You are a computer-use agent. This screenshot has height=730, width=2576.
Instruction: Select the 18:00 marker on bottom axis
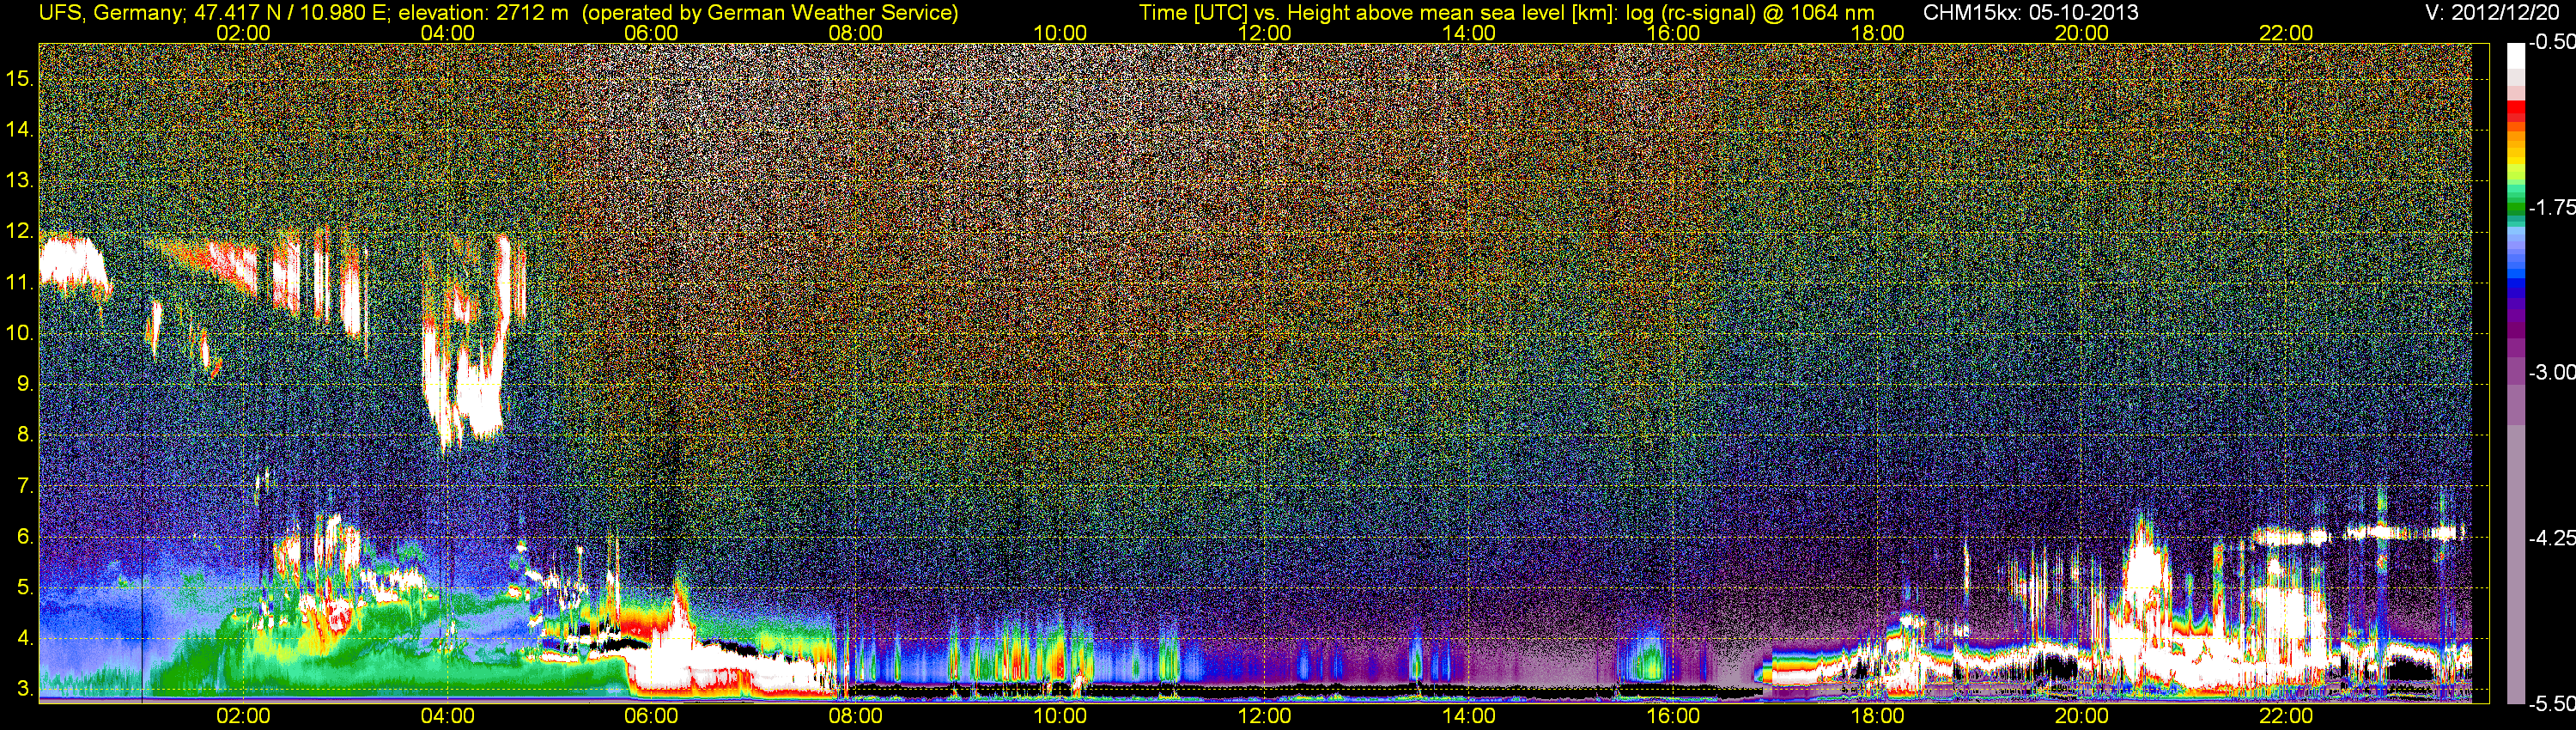tap(1877, 716)
